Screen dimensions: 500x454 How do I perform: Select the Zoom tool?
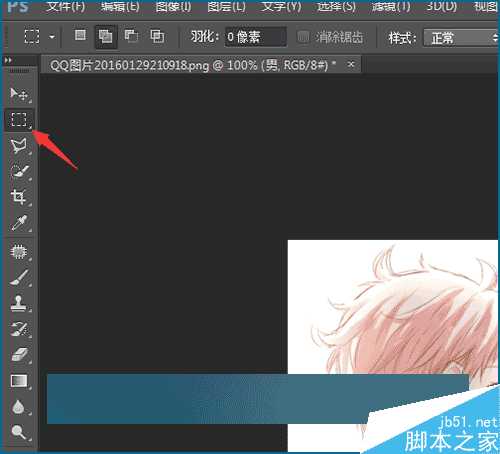point(19,432)
